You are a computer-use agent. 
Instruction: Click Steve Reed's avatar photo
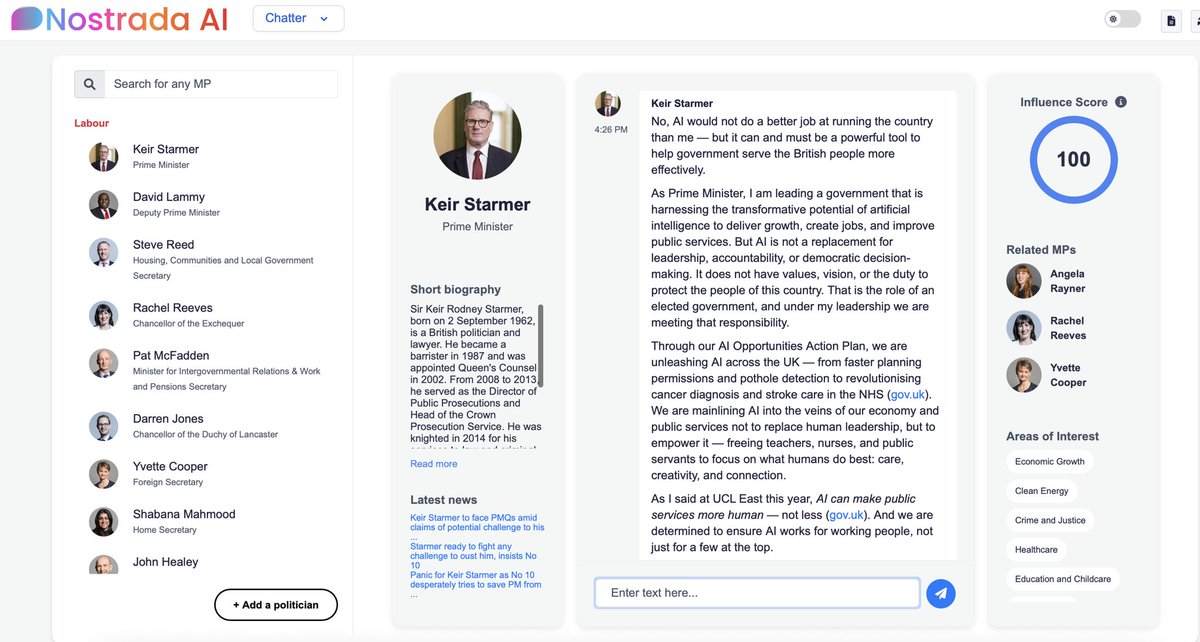tap(104, 252)
